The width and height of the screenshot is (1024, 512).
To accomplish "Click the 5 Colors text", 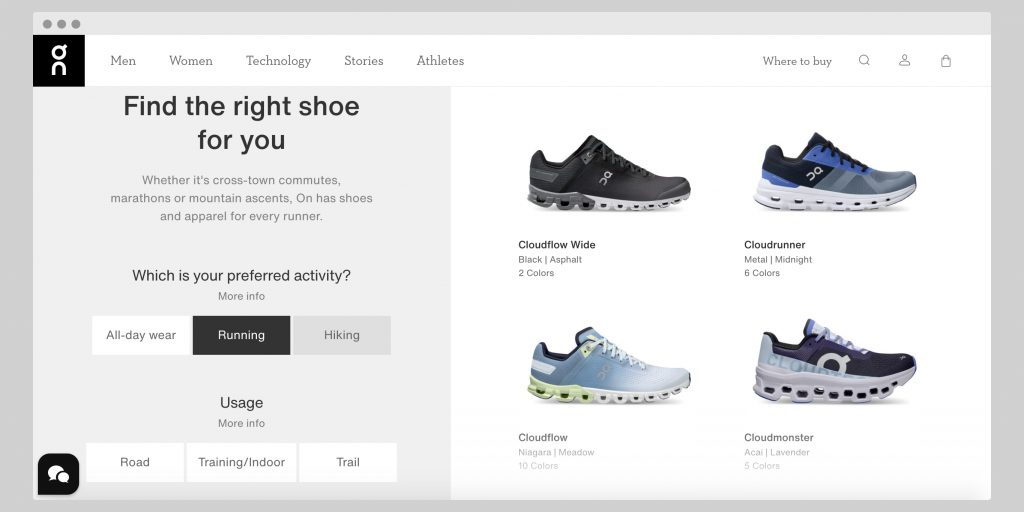I will [762, 466].
